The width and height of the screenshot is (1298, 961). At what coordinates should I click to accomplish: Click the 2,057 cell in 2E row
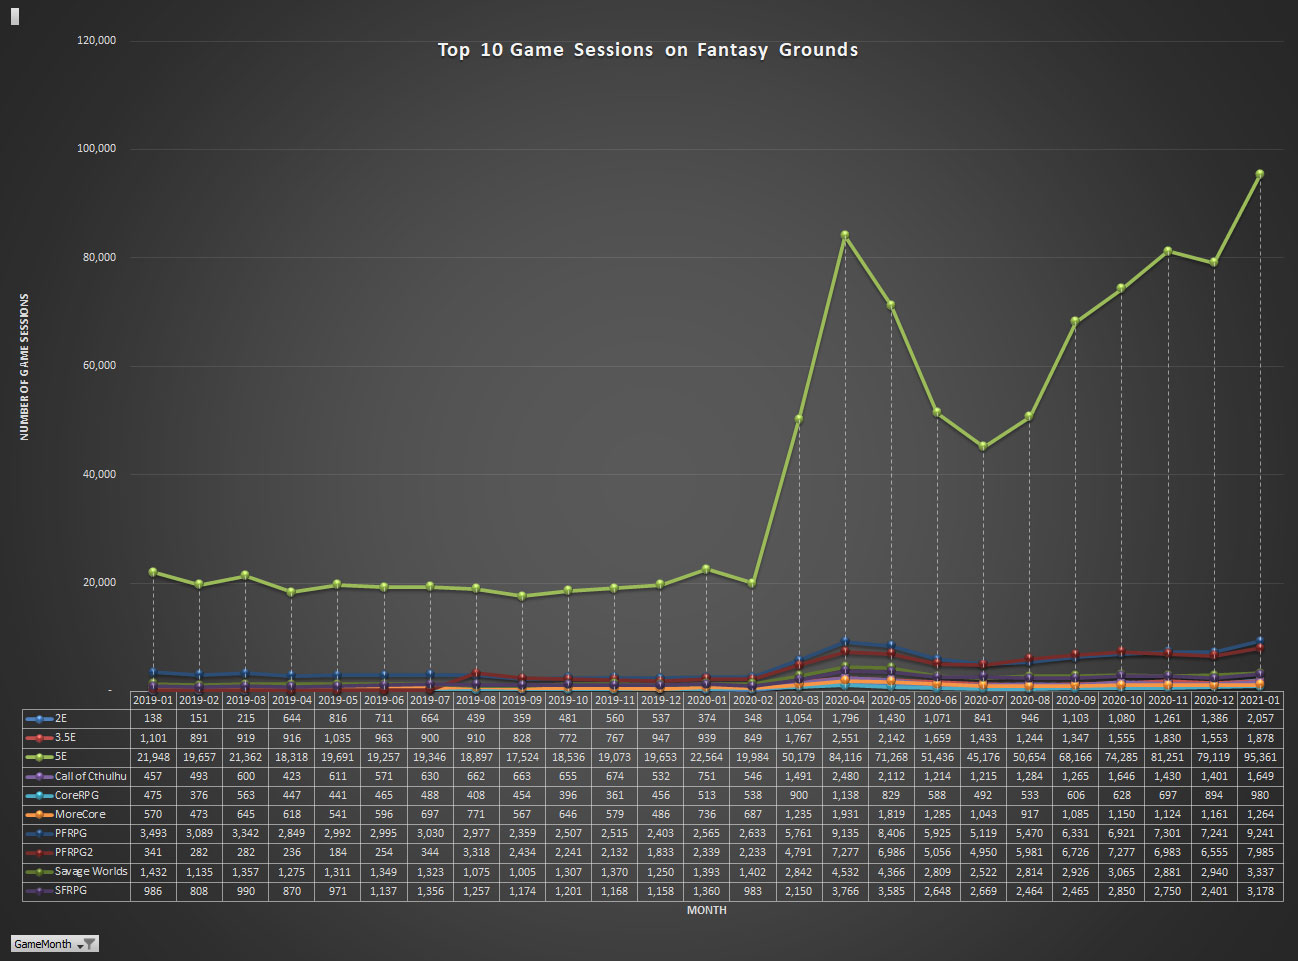coord(1260,719)
